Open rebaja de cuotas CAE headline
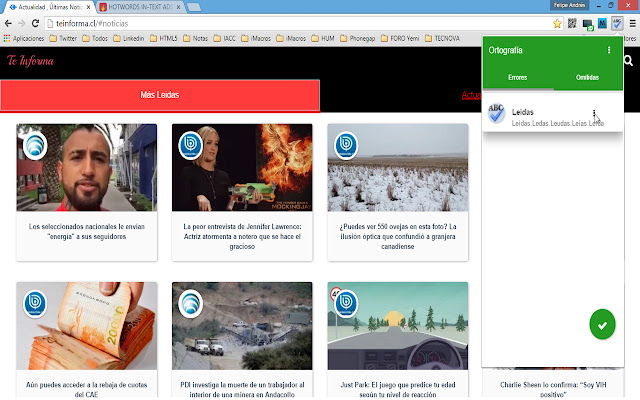Viewport: 640px width, 400px height. coord(87,389)
